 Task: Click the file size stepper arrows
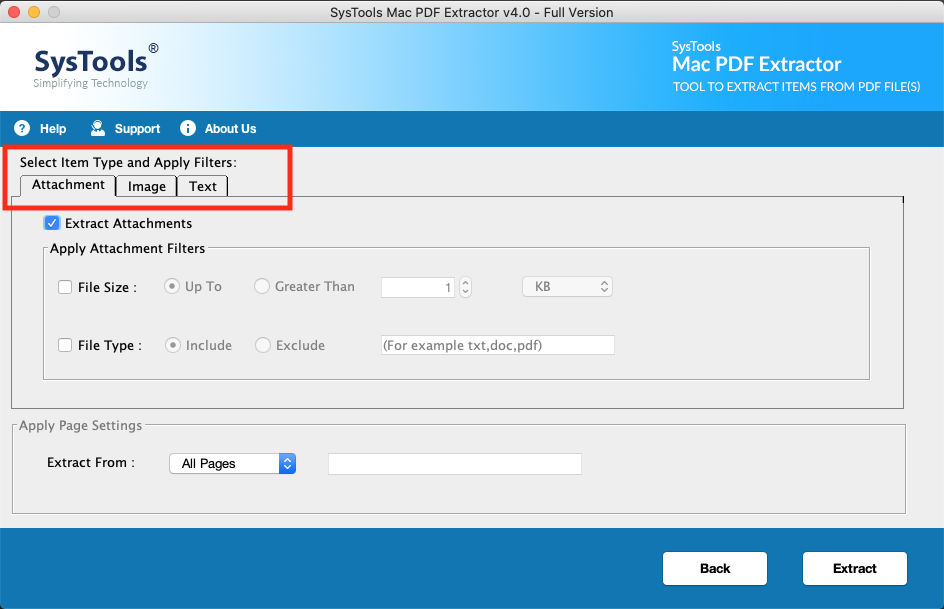(x=465, y=287)
